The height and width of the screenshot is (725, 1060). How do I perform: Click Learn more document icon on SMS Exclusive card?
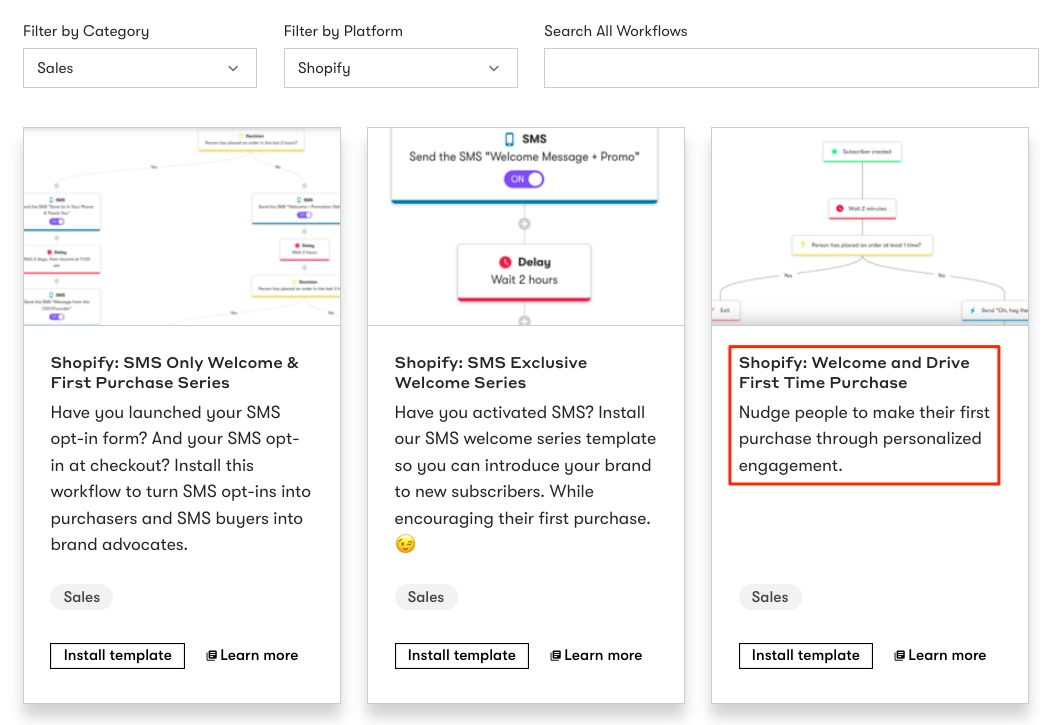[556, 656]
